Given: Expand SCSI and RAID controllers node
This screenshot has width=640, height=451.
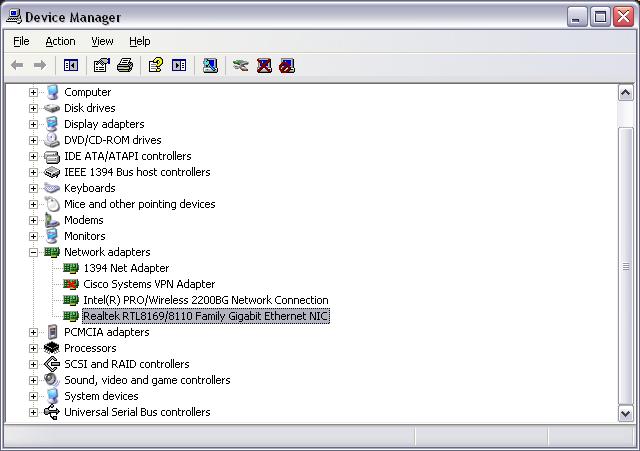Looking at the screenshot, I should 33,364.
